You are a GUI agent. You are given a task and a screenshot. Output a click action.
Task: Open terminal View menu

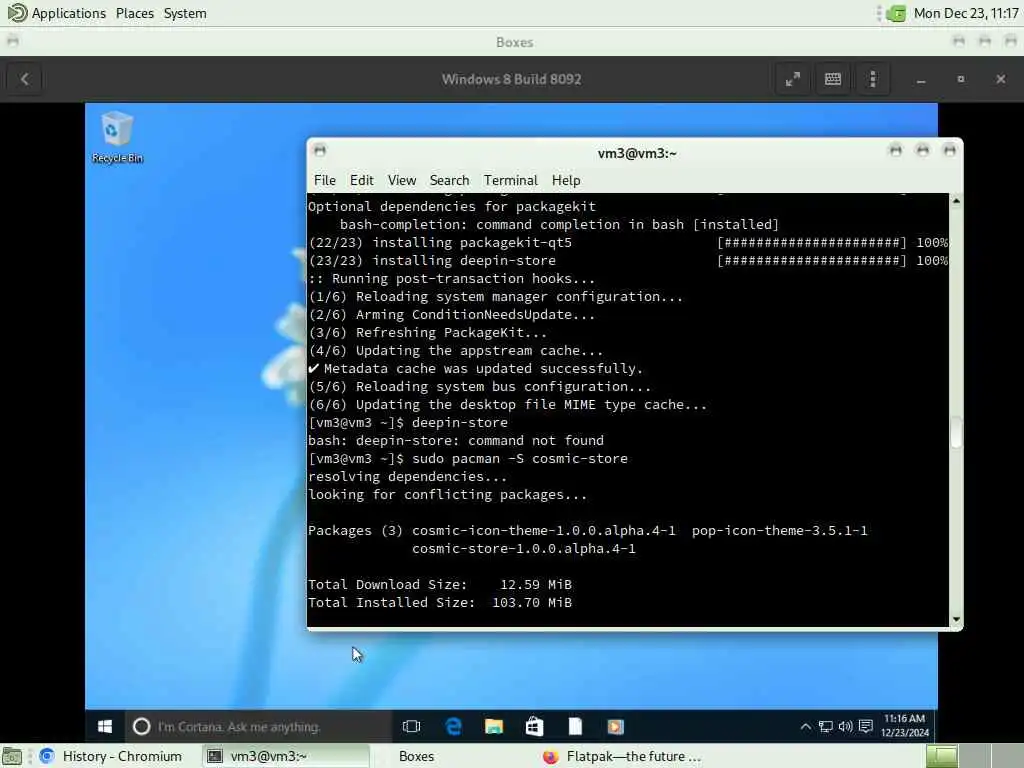pos(402,180)
